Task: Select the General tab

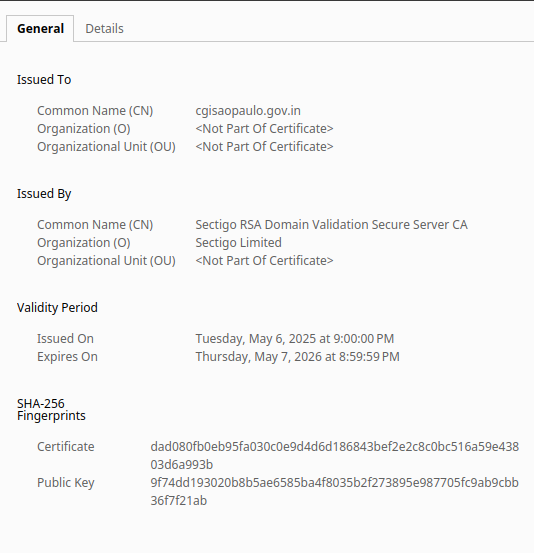Action: point(40,29)
